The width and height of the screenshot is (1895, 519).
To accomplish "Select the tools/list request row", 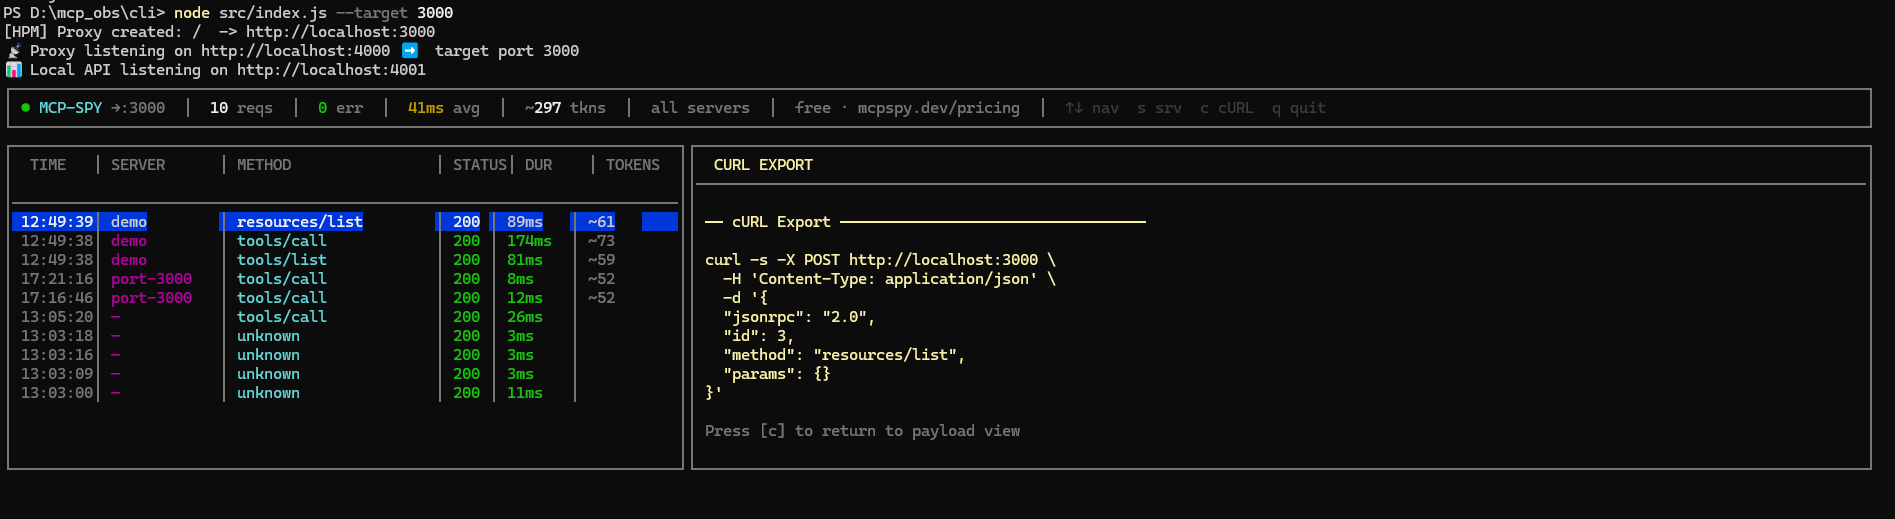I will (x=345, y=260).
